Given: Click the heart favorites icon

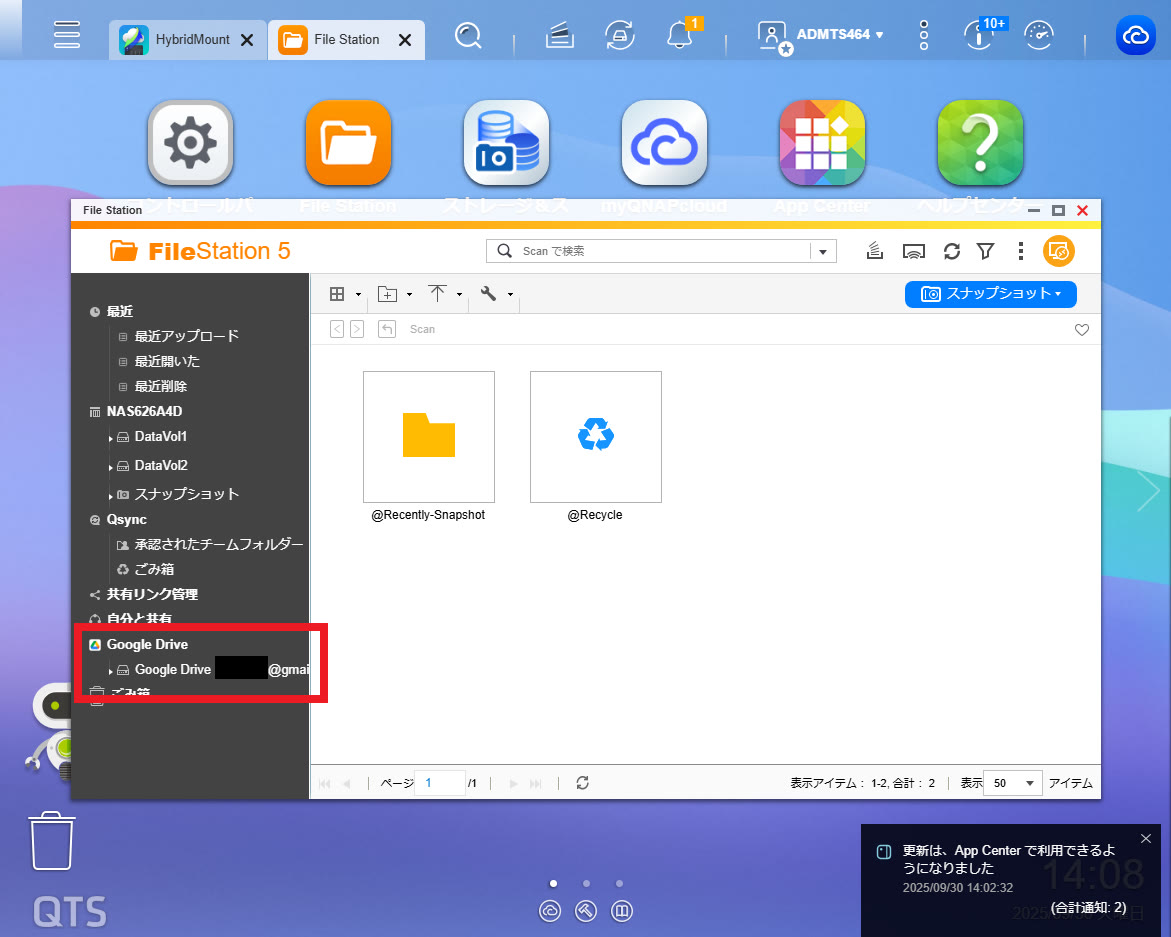Looking at the screenshot, I should 1081,330.
